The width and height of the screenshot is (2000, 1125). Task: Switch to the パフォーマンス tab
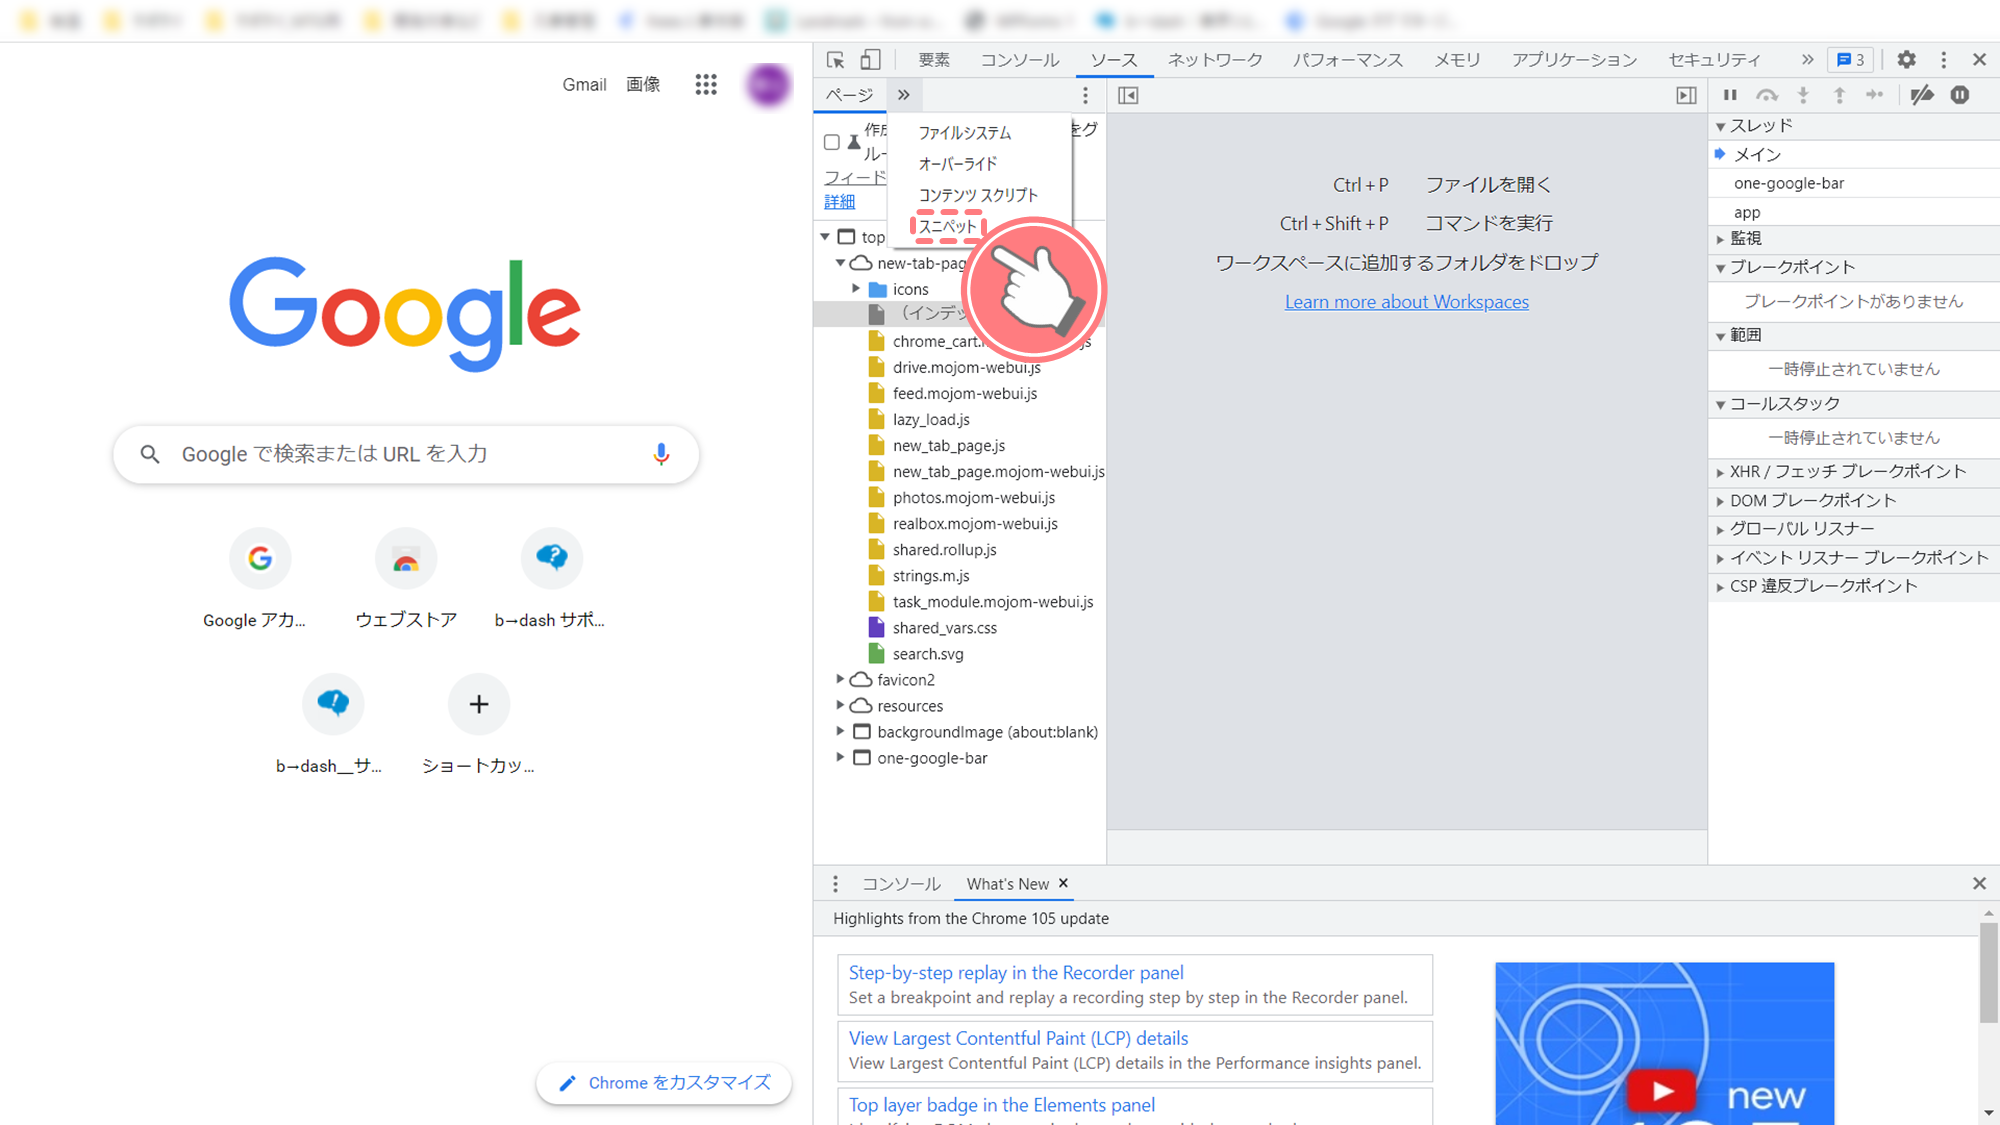tap(1347, 60)
